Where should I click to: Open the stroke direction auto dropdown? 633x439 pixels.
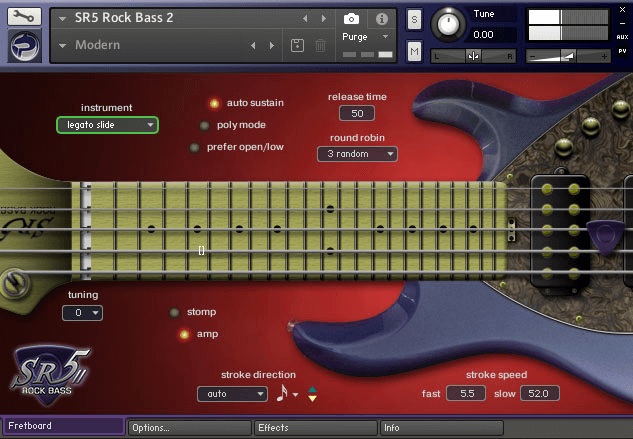point(232,394)
